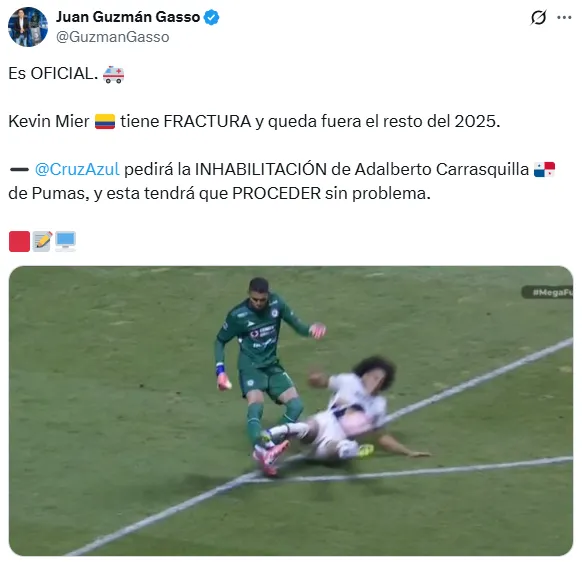Viewport: 585px width, 566px height.
Task: Follow the @CruzAzul mention link
Action: click(77, 169)
